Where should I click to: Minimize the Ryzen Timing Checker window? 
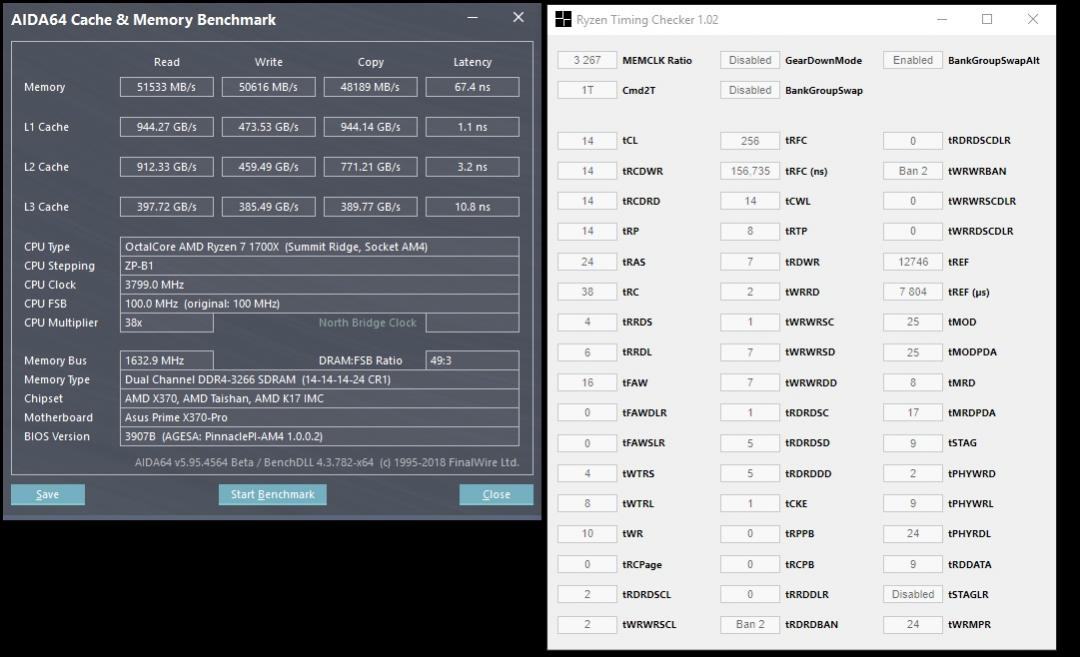[942, 19]
